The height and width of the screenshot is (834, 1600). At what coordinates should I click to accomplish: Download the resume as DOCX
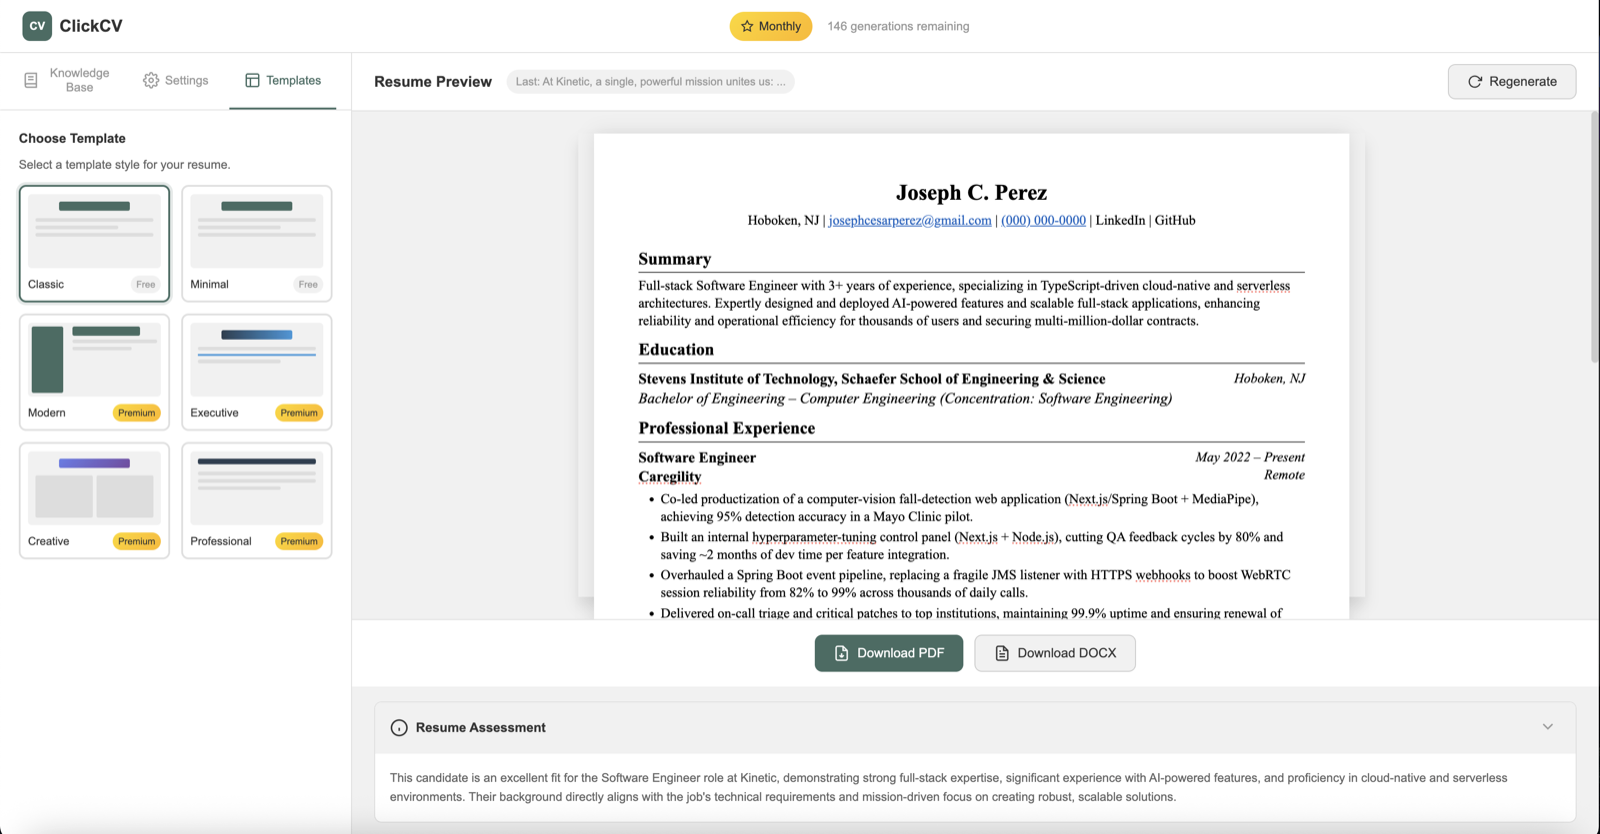pos(1055,653)
